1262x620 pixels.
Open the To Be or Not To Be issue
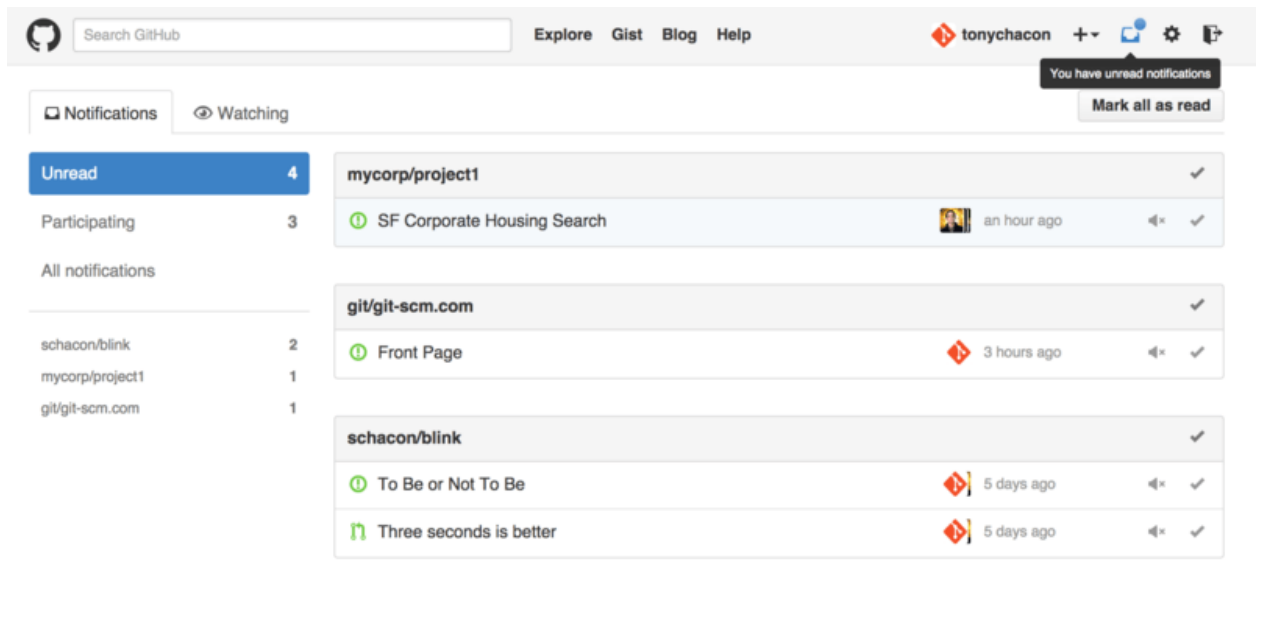pos(451,485)
